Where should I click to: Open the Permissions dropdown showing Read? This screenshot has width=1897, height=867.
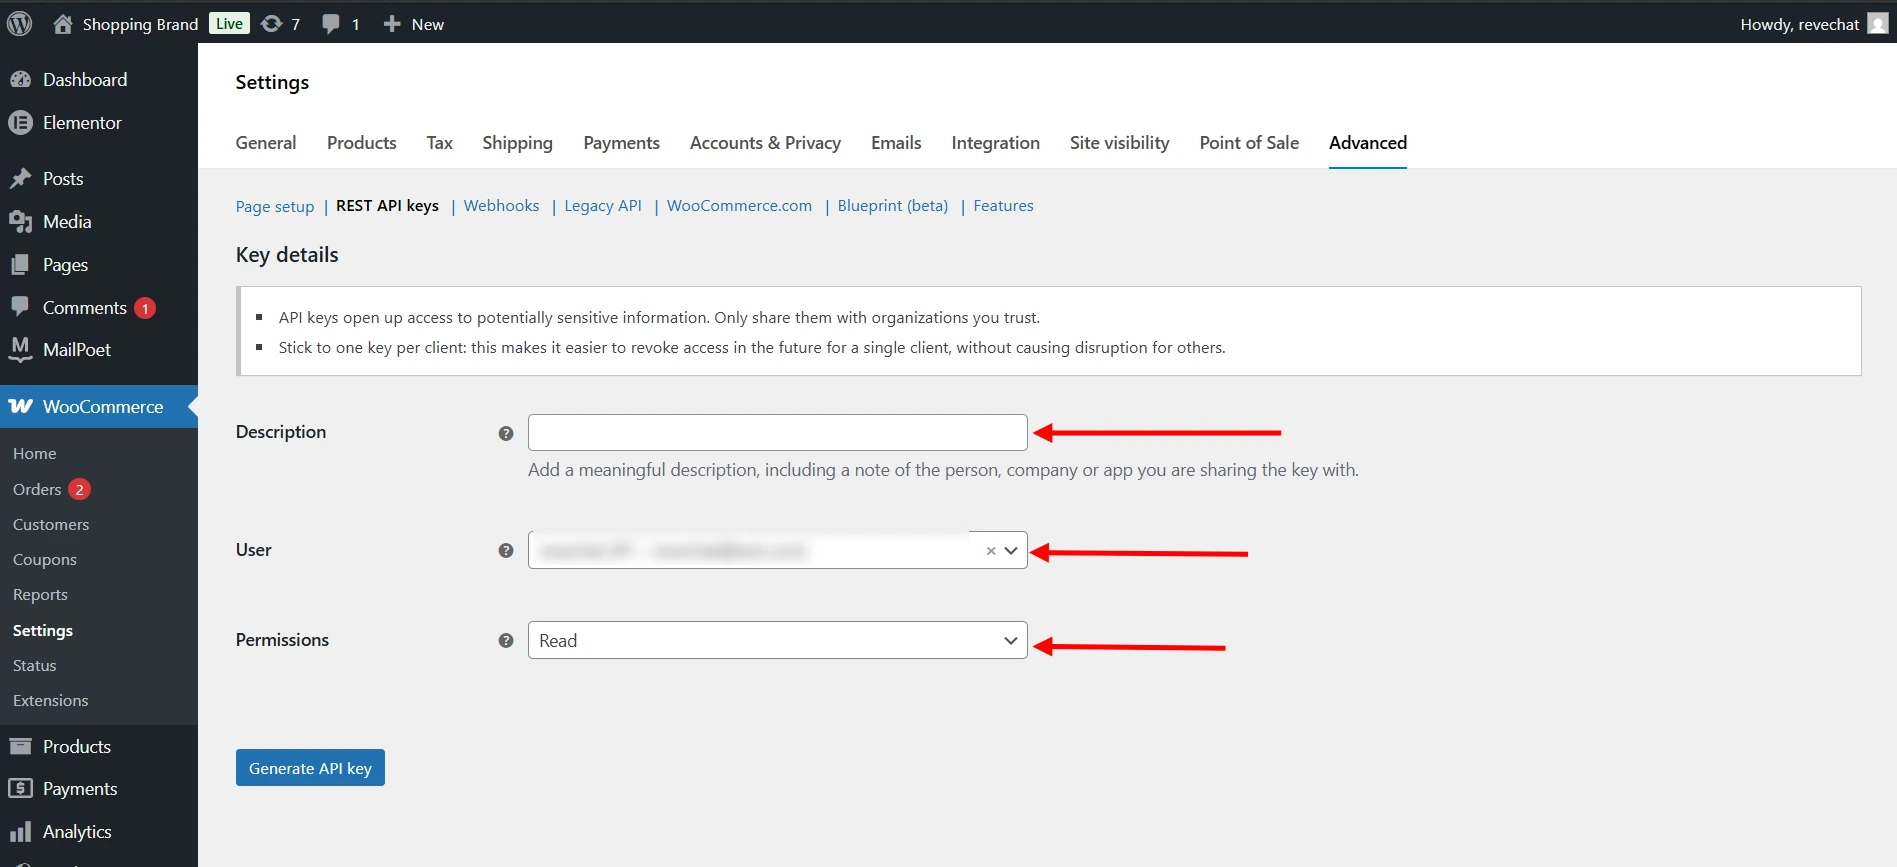tap(778, 641)
